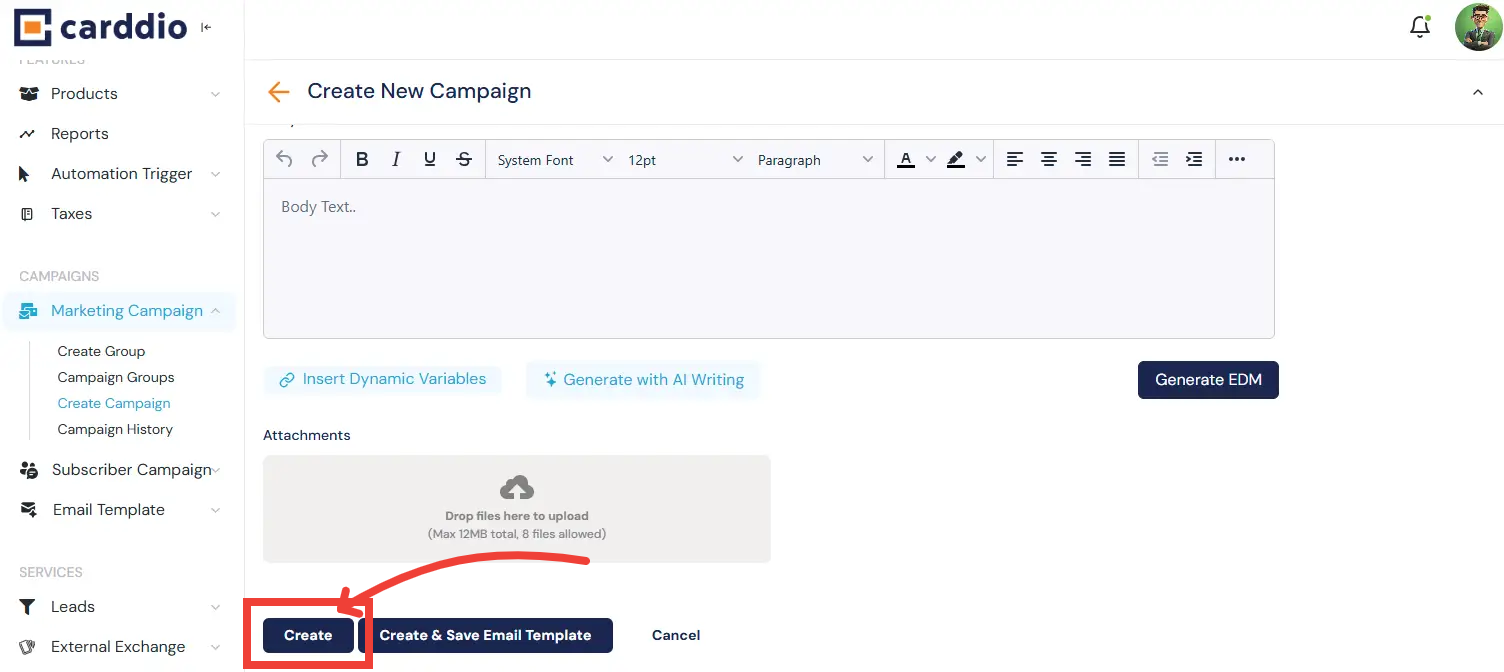This screenshot has height=672, width=1504.
Task: Undo the last edit in the editor
Action: (x=283, y=158)
